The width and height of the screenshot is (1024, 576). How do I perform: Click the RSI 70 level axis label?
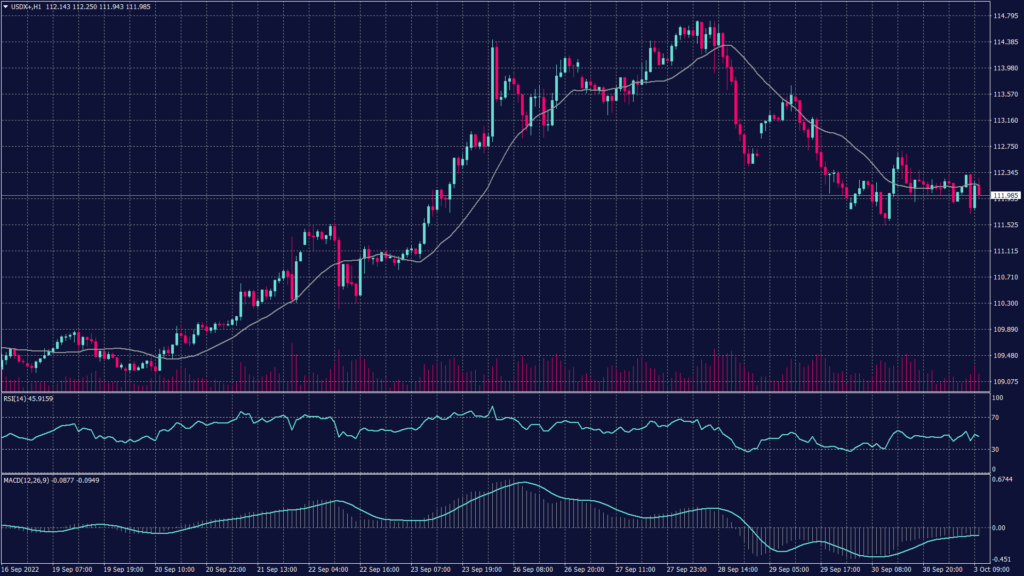coord(995,416)
